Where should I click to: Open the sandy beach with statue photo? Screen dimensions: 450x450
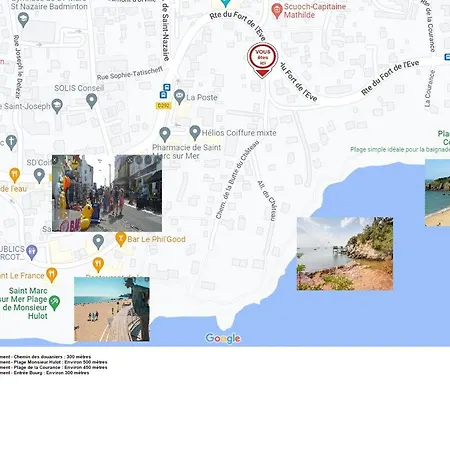pos(112,309)
